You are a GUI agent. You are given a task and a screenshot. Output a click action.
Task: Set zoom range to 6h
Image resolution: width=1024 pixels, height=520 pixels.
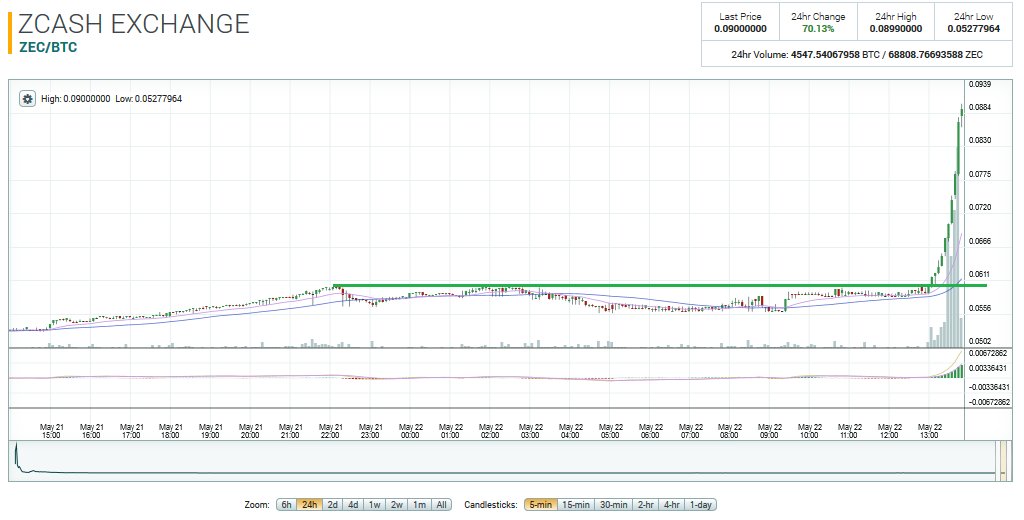(286, 504)
